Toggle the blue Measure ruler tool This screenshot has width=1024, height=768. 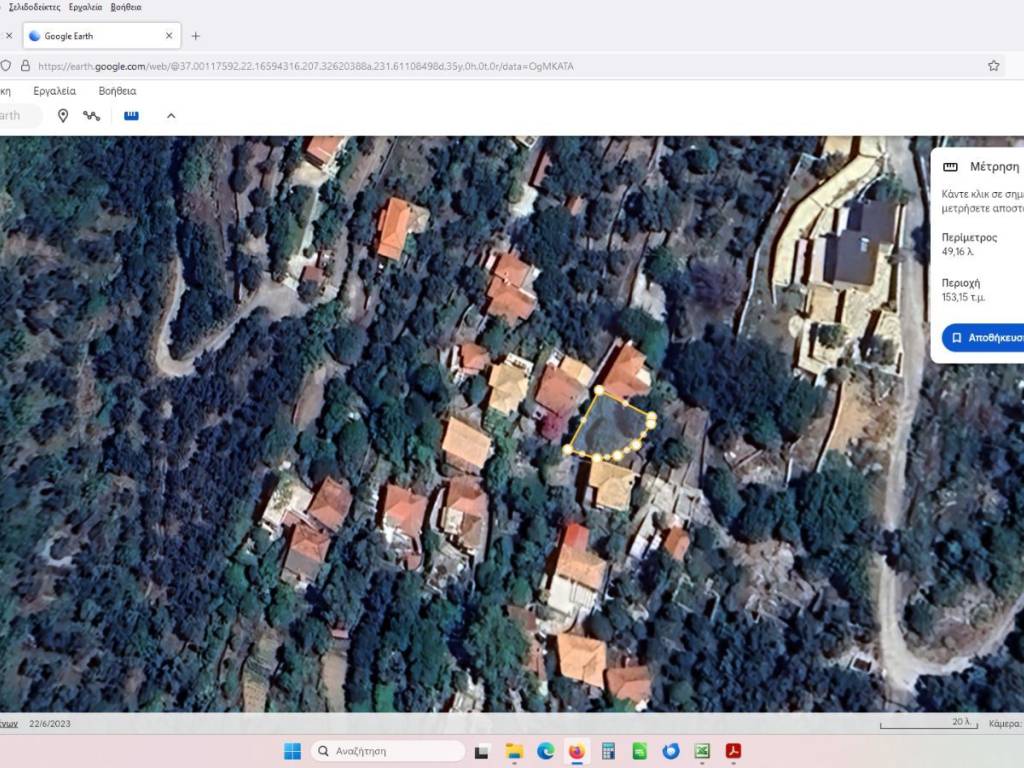point(131,116)
